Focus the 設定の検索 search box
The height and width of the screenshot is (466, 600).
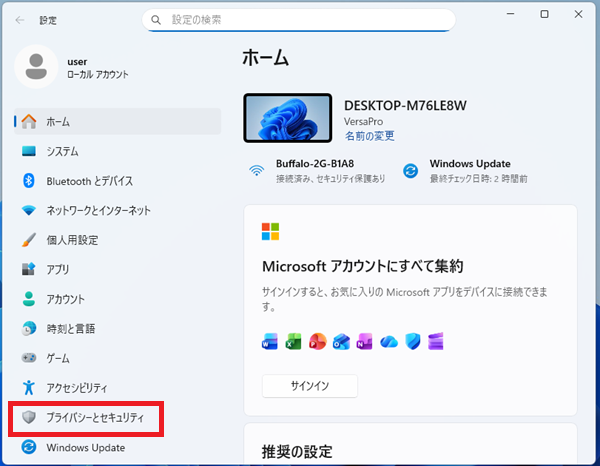pyautogui.click(x=298, y=20)
